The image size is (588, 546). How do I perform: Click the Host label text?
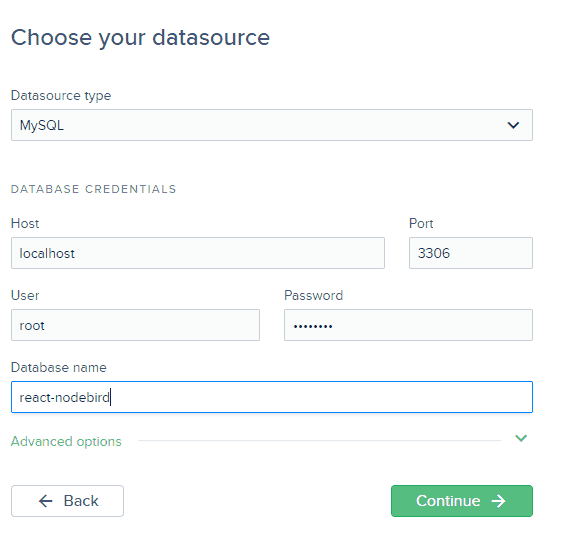tap(25, 224)
